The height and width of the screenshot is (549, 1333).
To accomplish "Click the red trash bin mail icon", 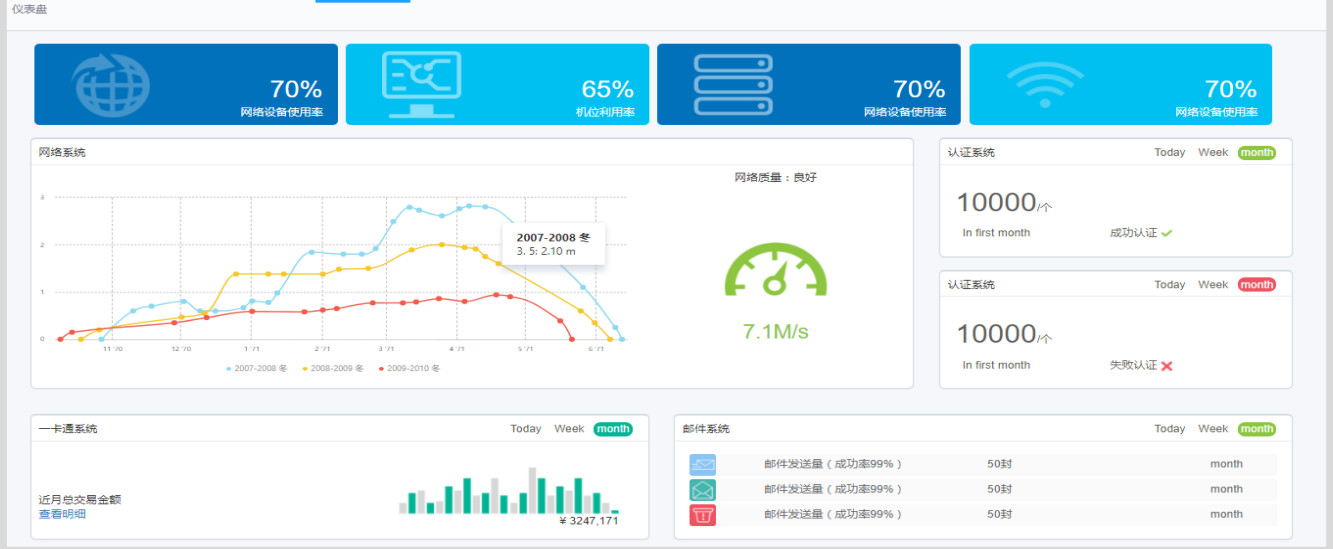I will pyautogui.click(x=703, y=515).
